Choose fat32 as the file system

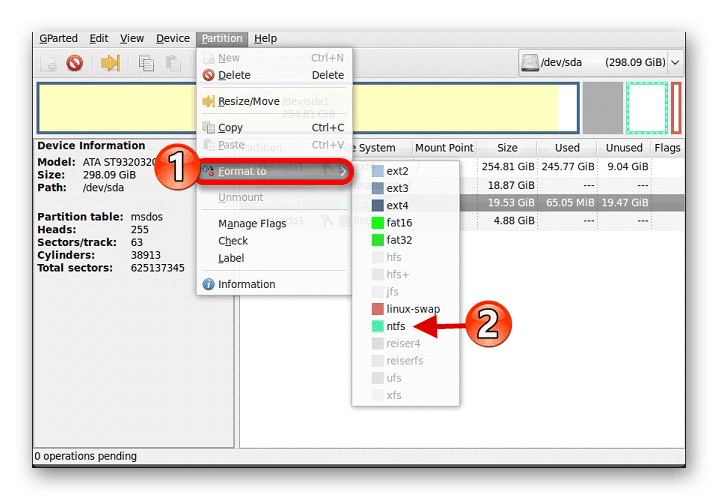399,240
